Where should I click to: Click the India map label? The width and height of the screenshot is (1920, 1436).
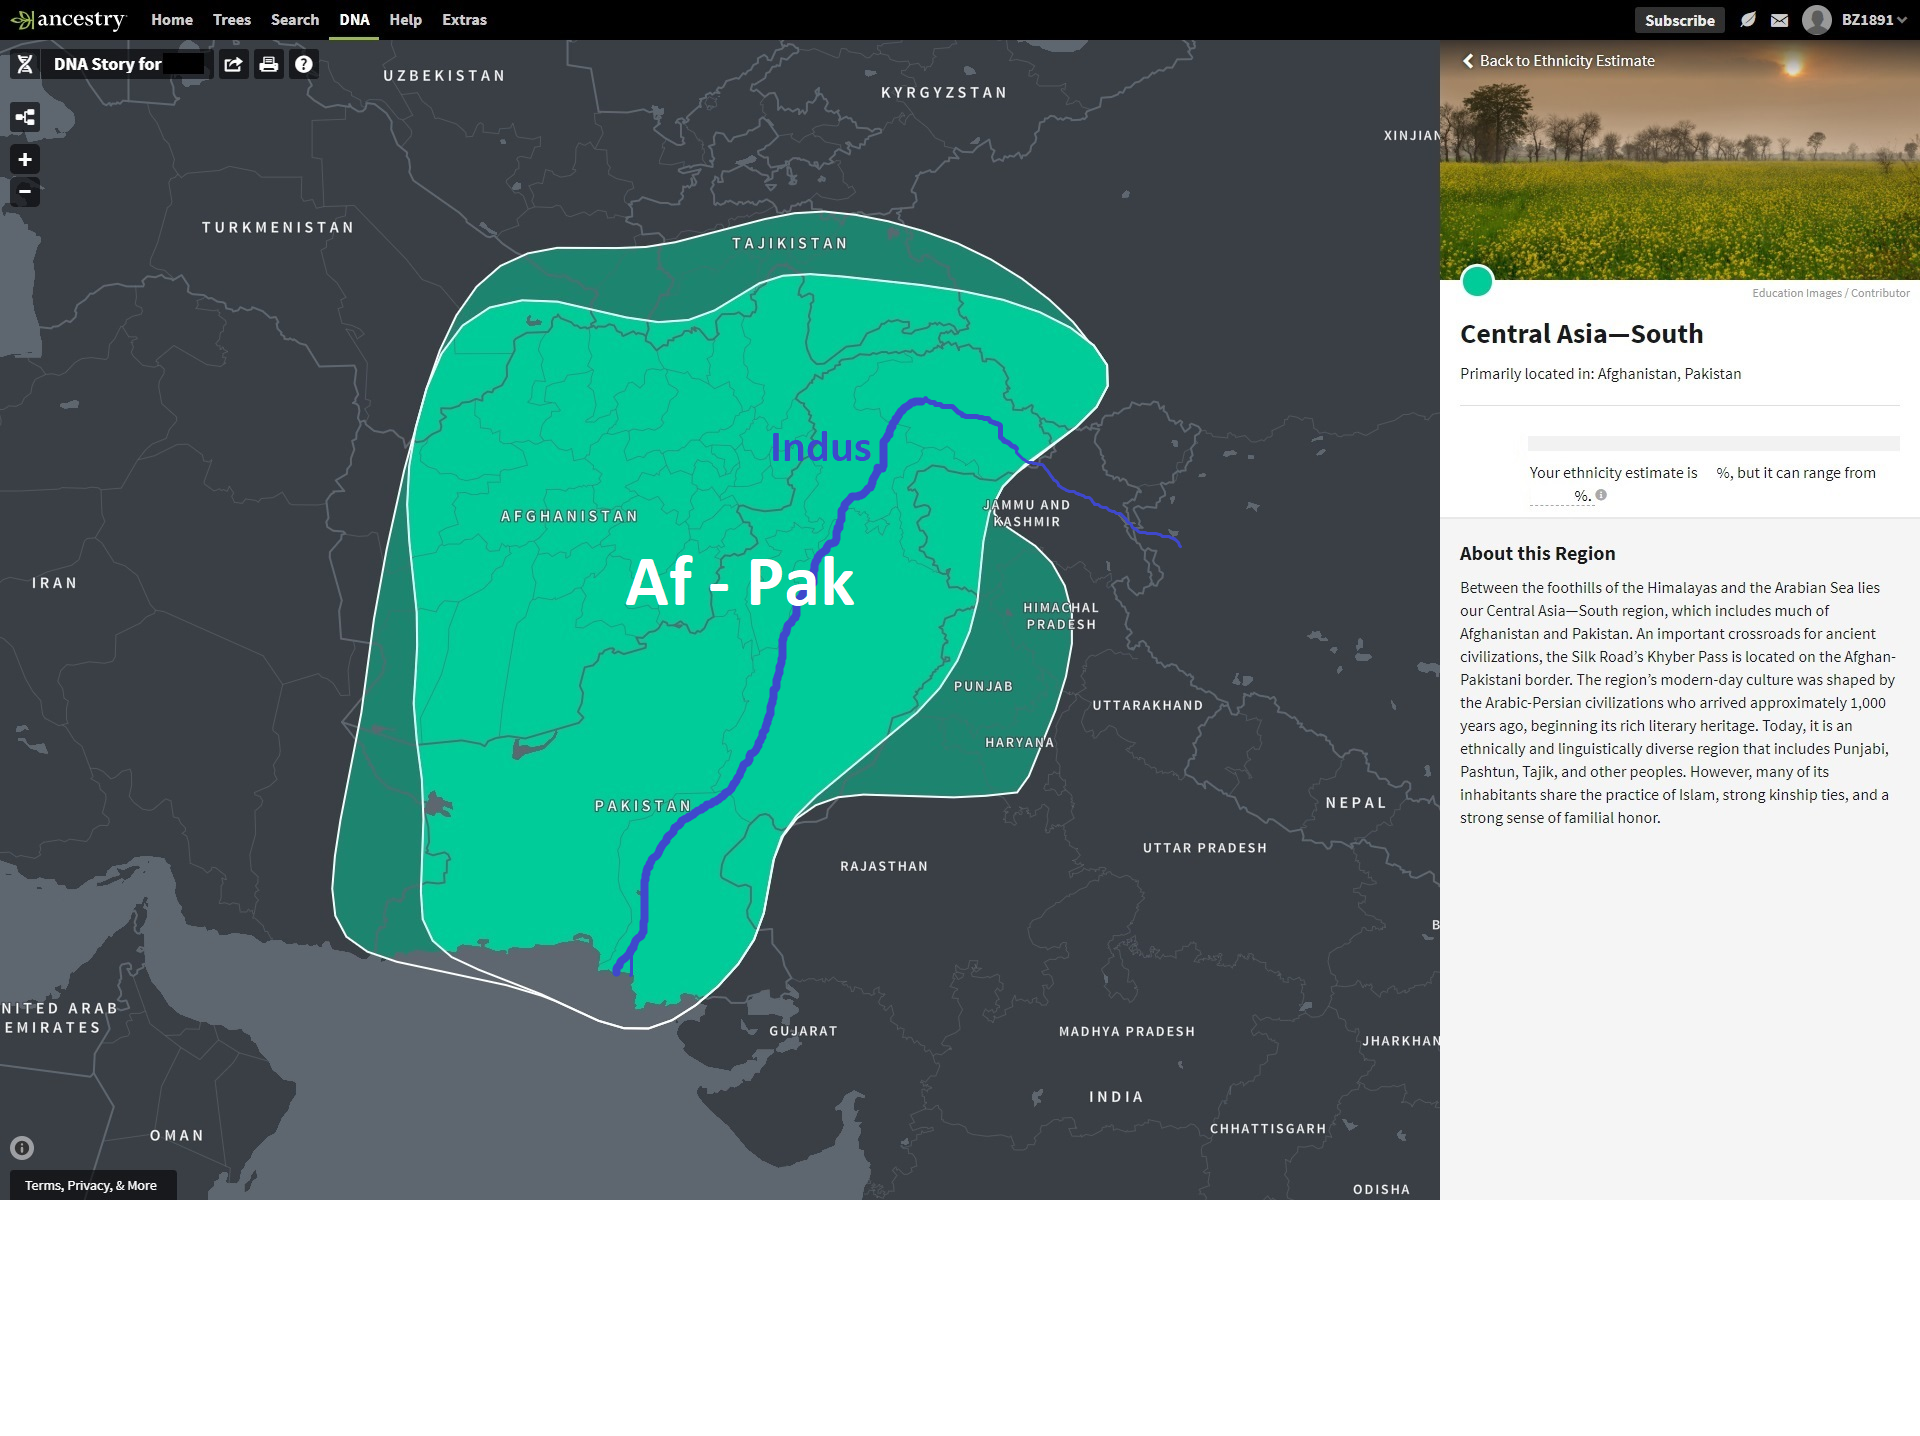point(1116,1097)
